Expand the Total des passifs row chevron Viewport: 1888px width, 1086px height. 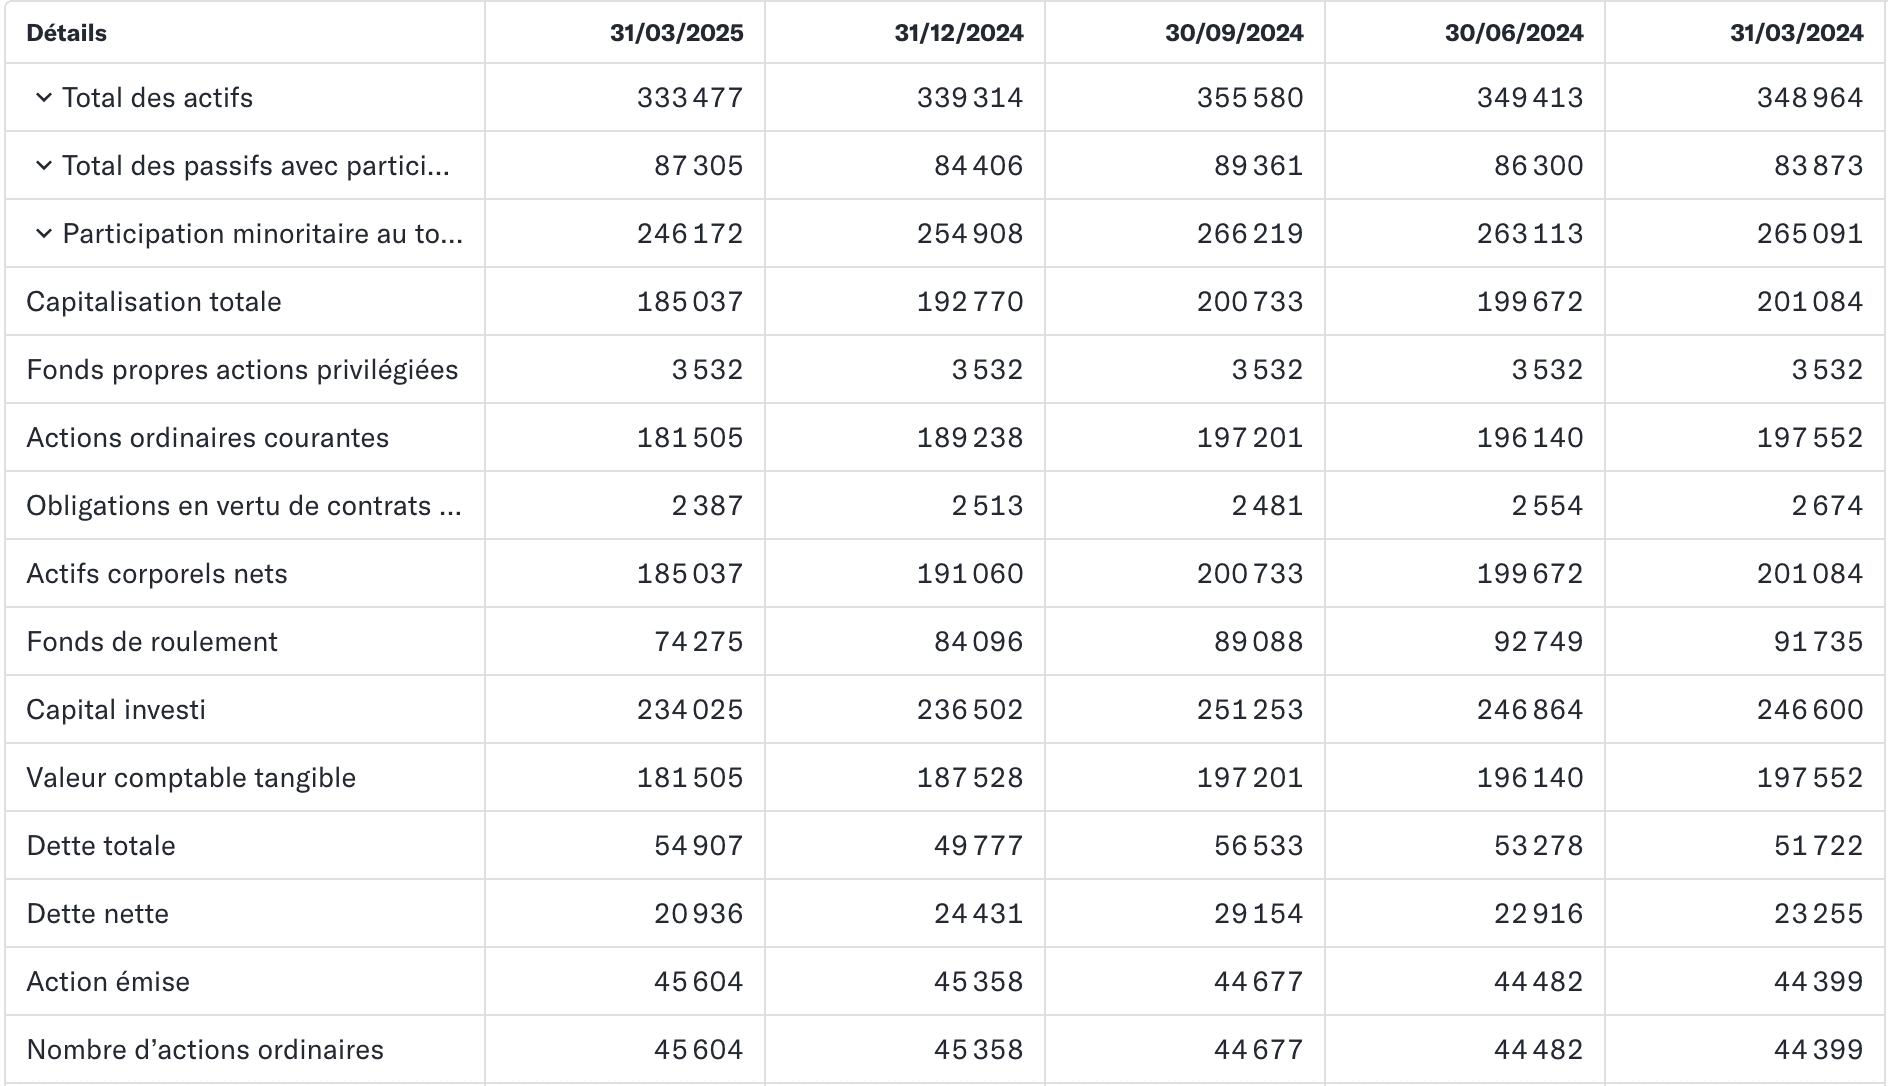[x=43, y=165]
